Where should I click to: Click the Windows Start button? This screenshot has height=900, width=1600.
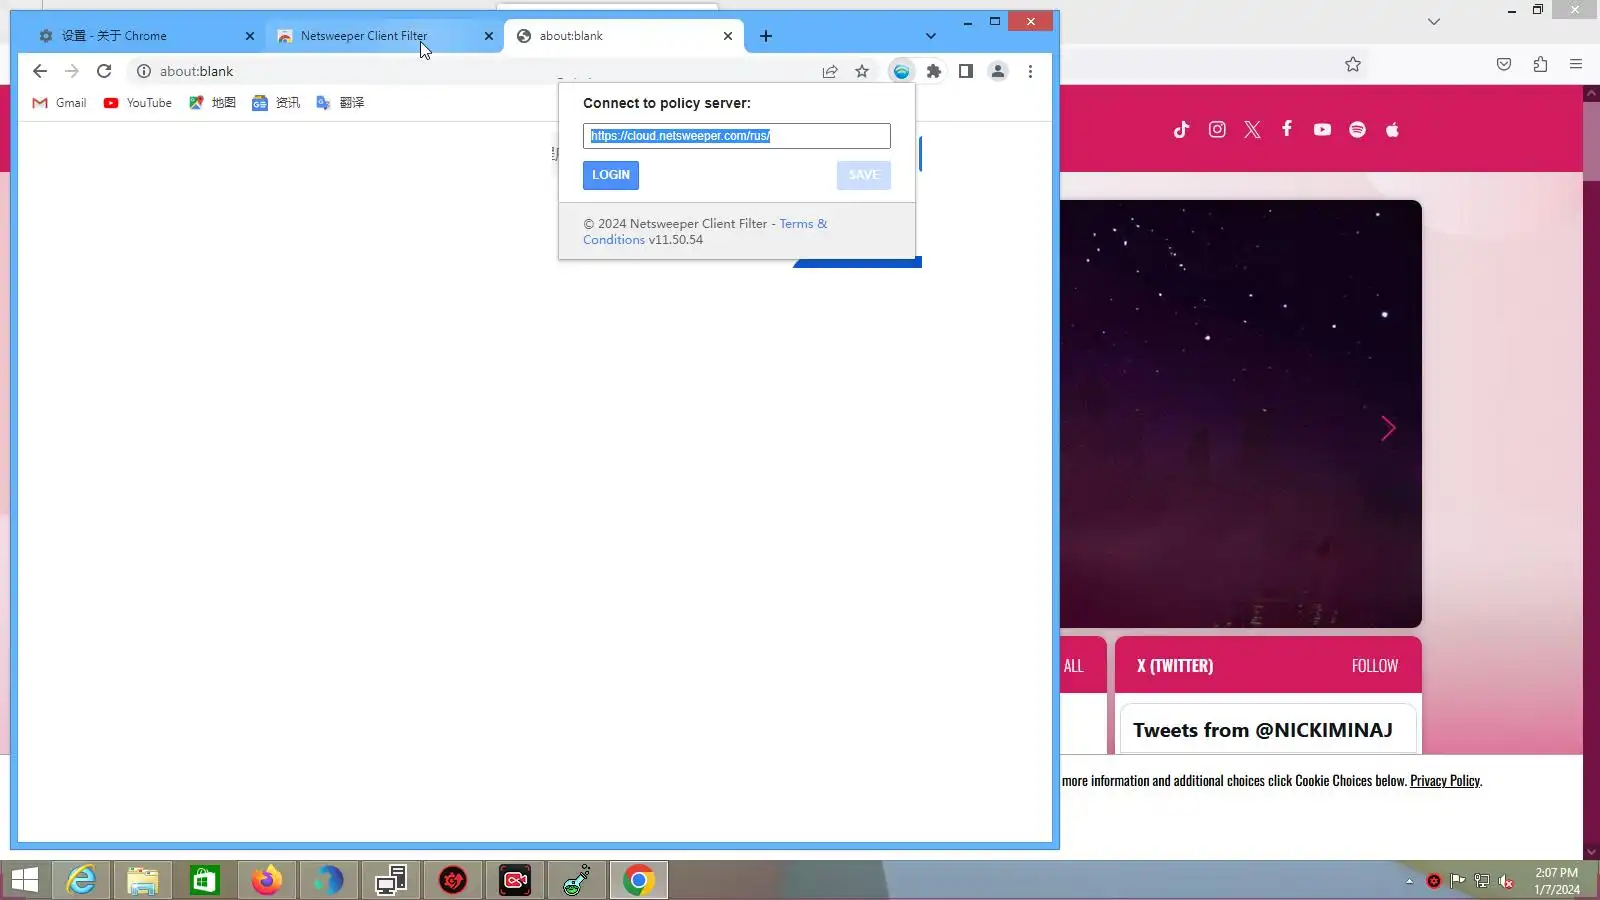point(24,880)
